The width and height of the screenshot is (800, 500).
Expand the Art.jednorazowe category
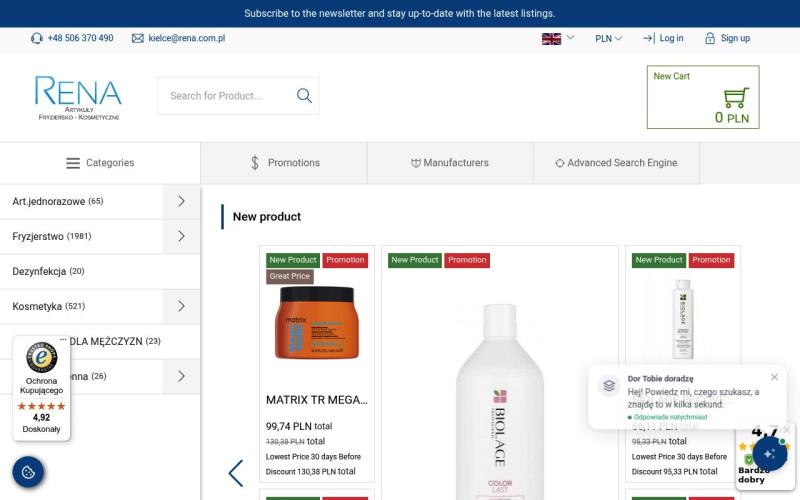click(x=181, y=201)
